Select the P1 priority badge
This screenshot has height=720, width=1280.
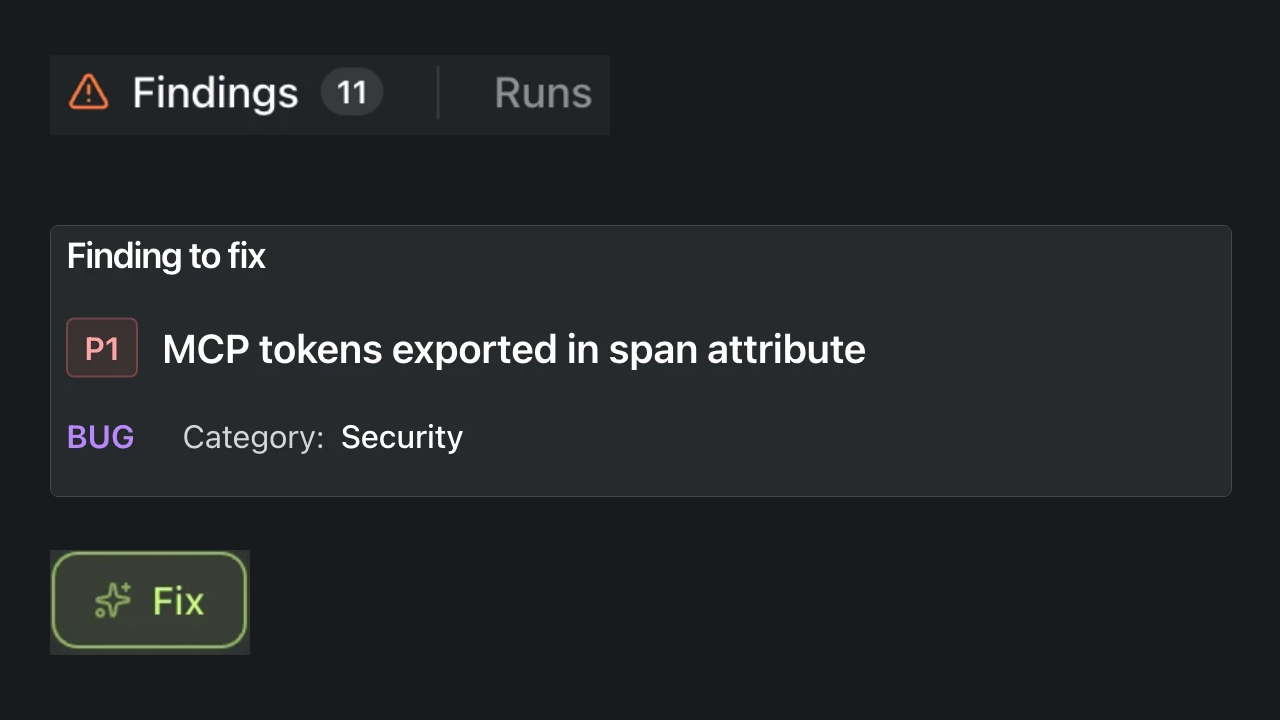pyautogui.click(x=102, y=348)
